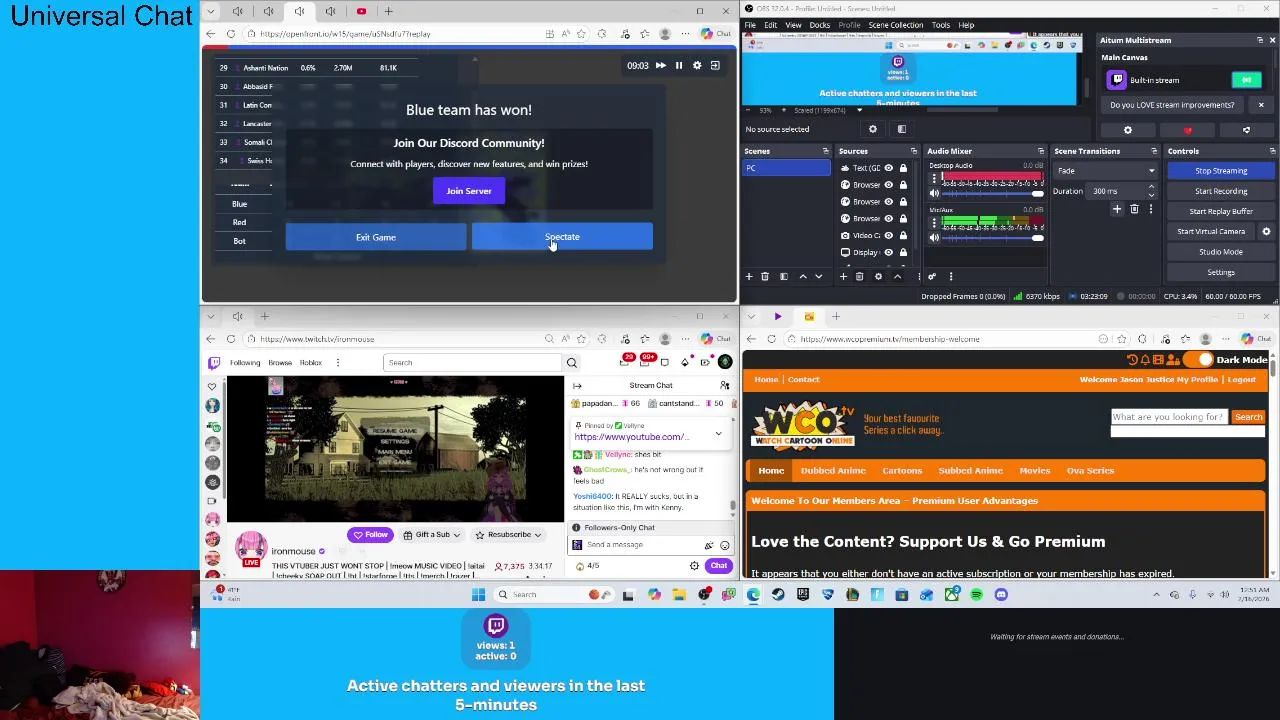The image size is (1280, 720).
Task: Open Desktop Audio three-dot options menu
Action: coord(934,179)
